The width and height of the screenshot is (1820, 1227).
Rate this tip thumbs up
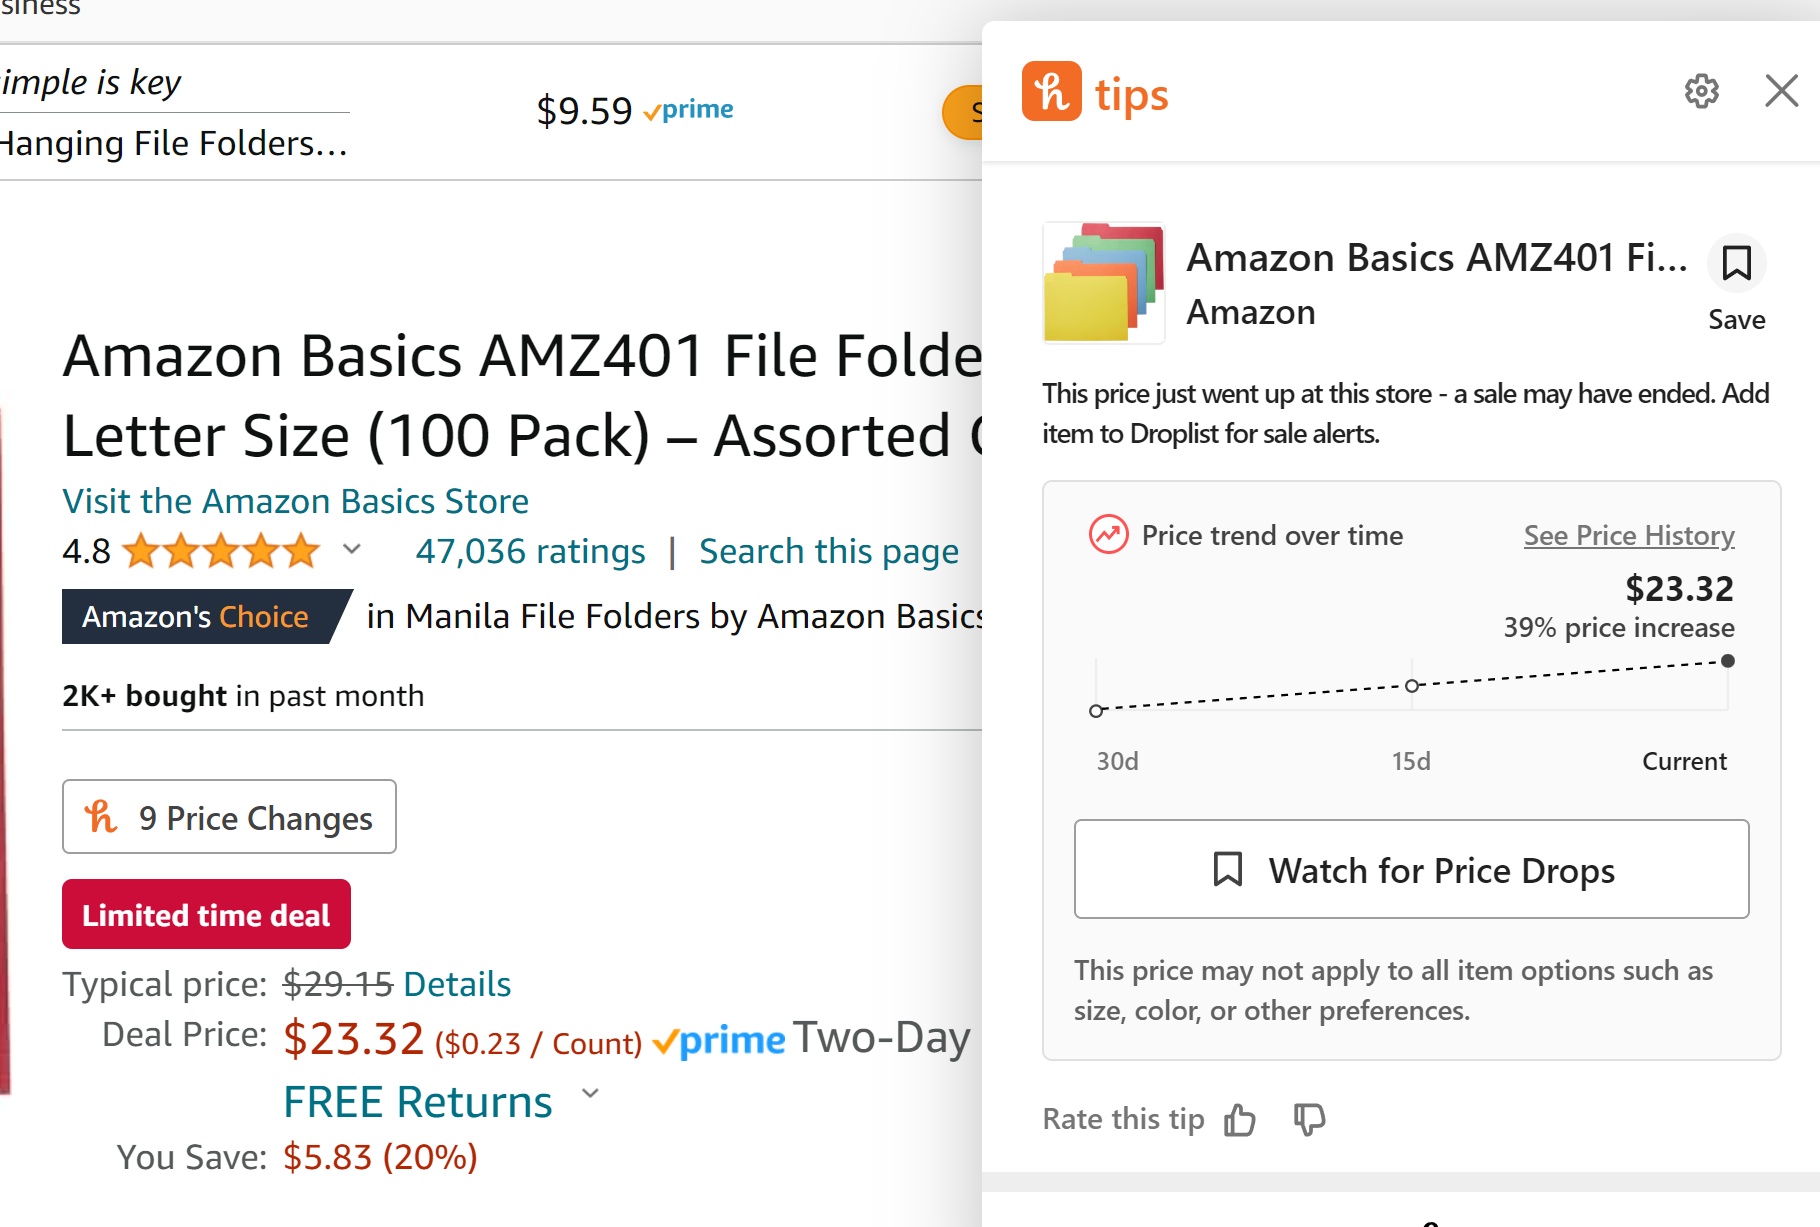(x=1240, y=1120)
